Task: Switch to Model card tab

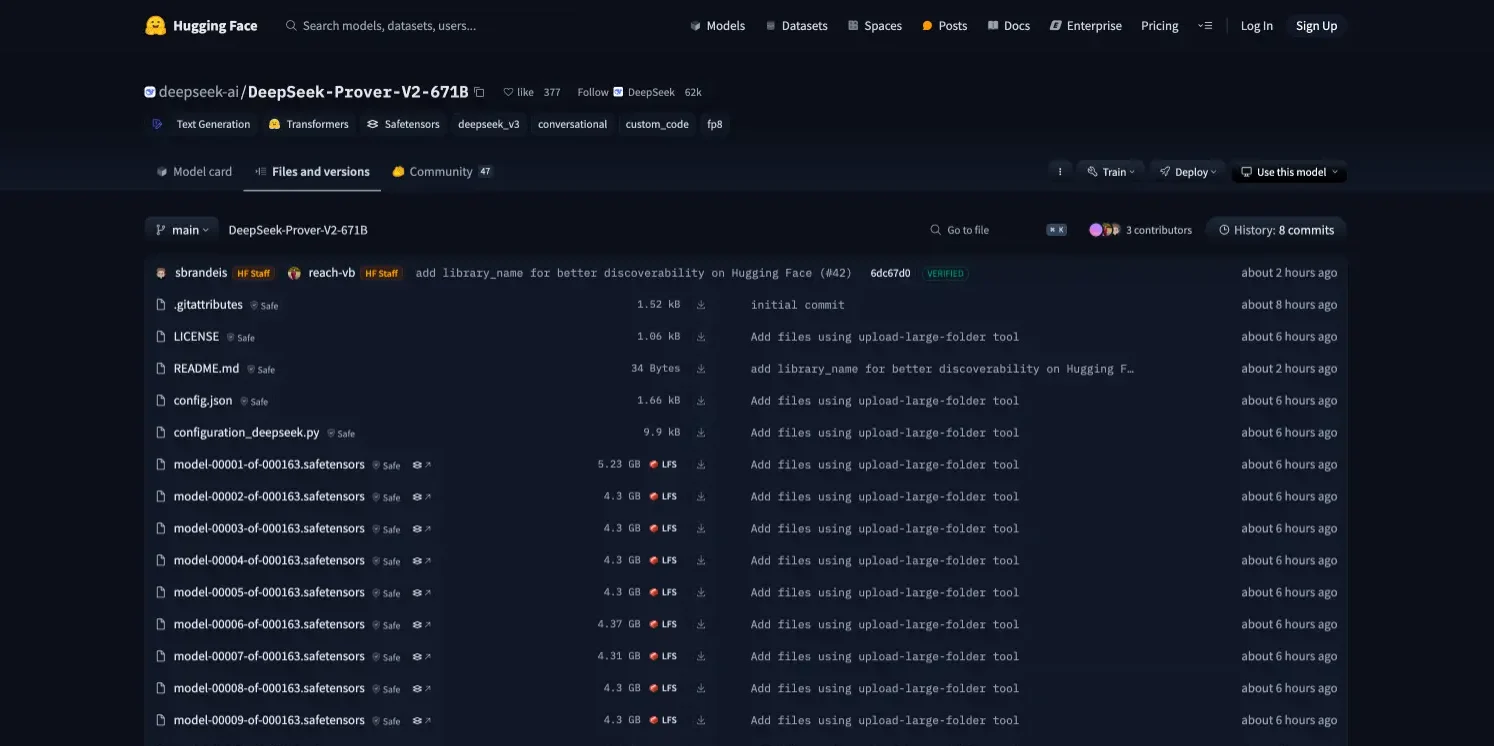Action: 194,172
